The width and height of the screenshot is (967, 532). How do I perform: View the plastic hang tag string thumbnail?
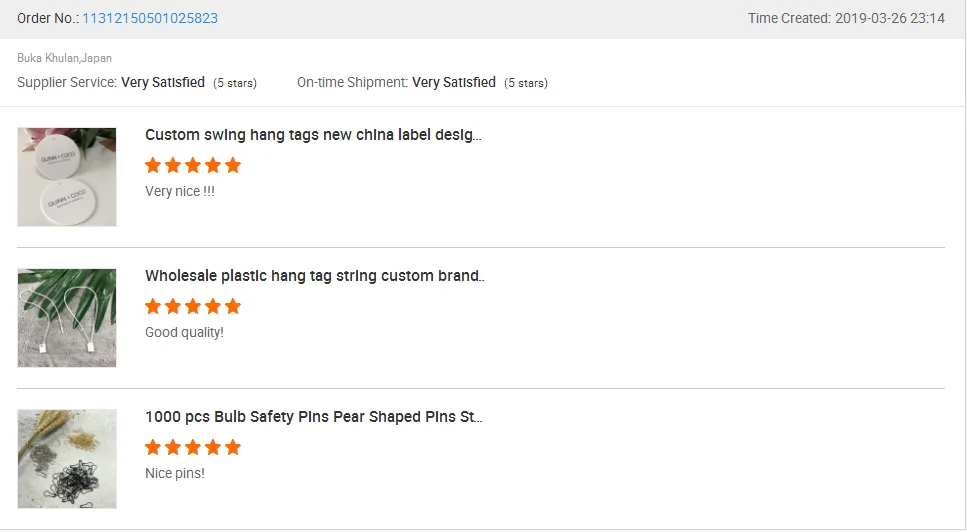coord(67,318)
